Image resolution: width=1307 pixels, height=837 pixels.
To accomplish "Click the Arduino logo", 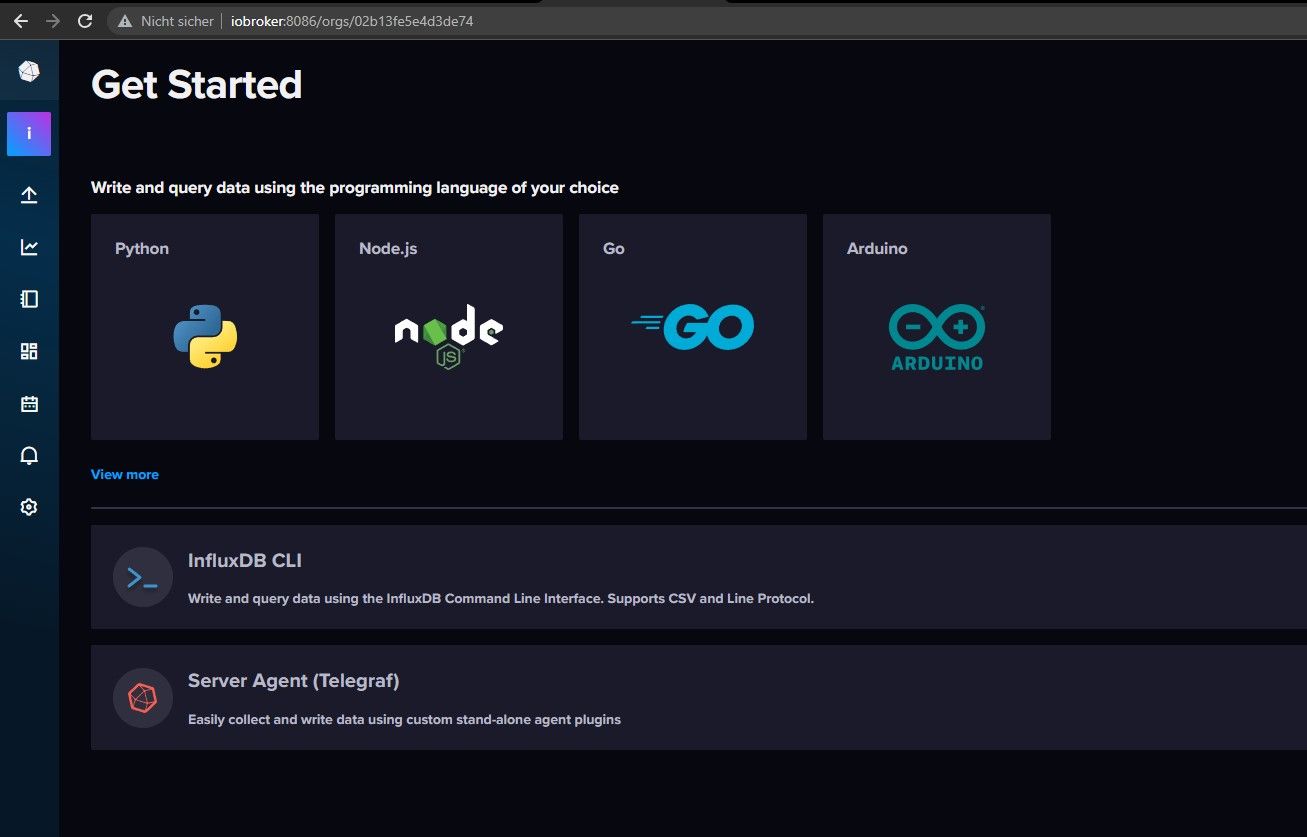I will point(937,337).
